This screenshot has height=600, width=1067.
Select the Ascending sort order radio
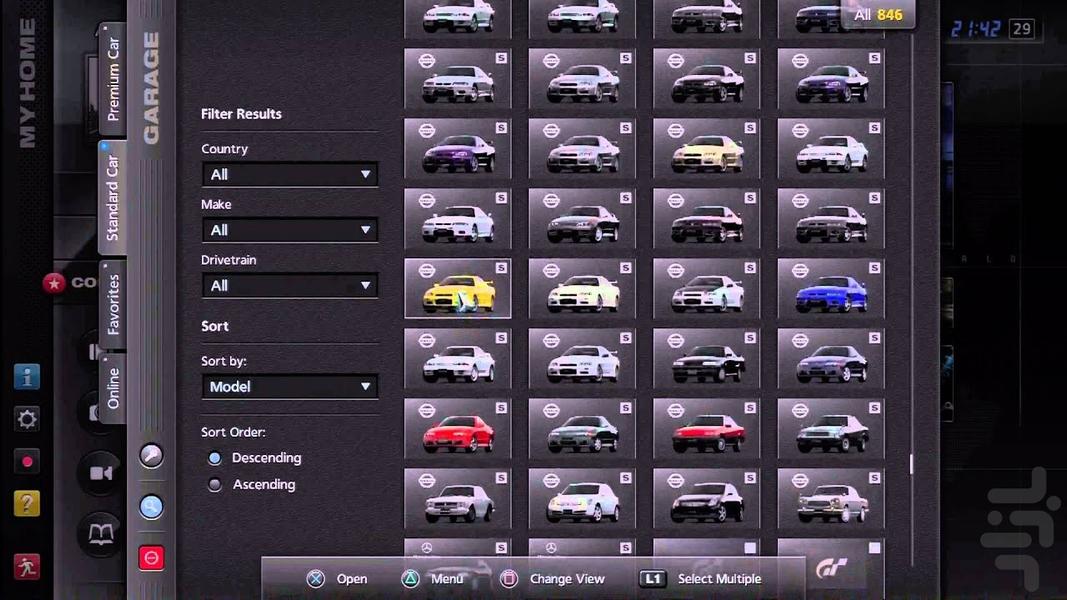[x=215, y=485]
